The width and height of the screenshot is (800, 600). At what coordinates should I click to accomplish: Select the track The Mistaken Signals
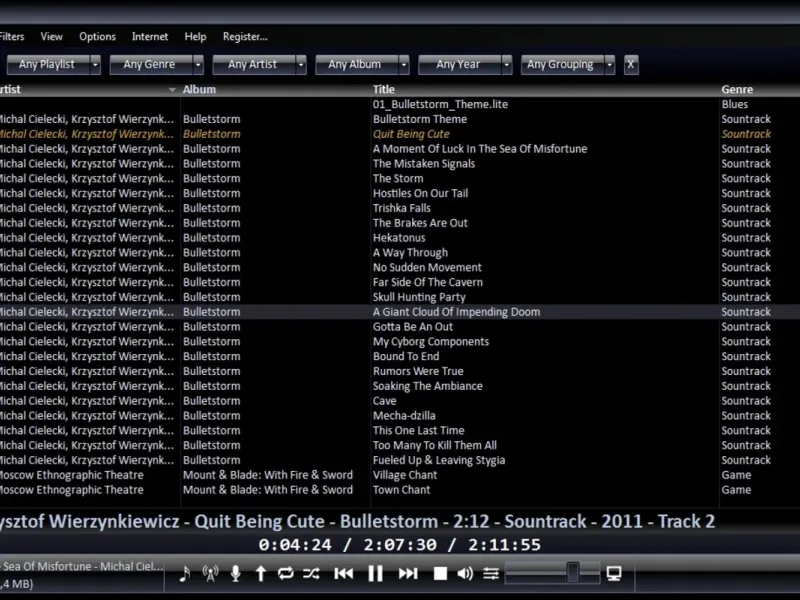point(424,164)
